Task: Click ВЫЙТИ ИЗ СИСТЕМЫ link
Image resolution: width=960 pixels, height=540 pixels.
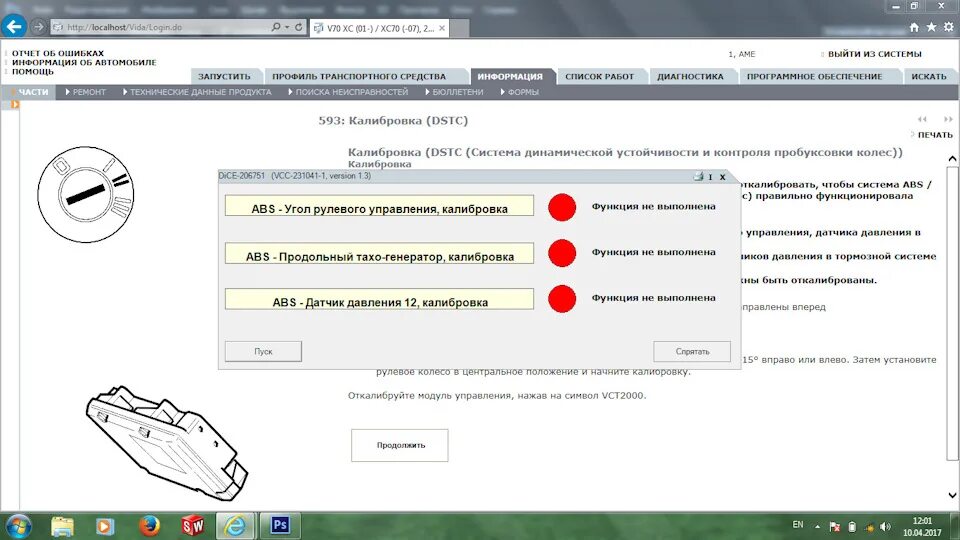Action: 874,54
